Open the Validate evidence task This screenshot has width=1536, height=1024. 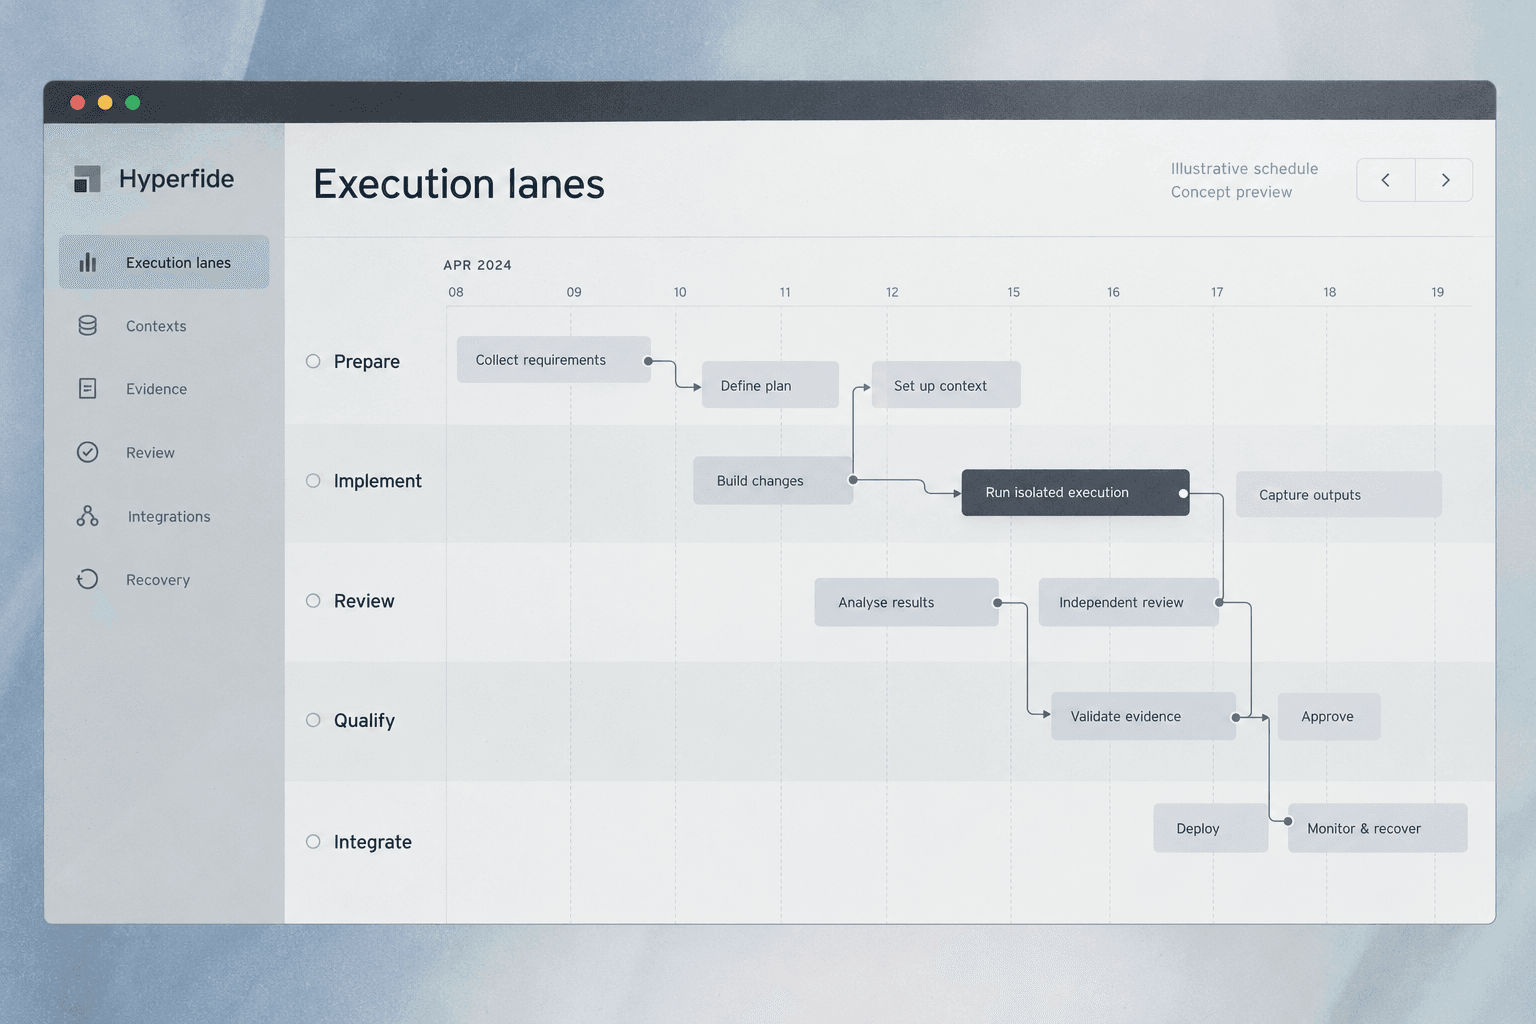click(x=1143, y=716)
